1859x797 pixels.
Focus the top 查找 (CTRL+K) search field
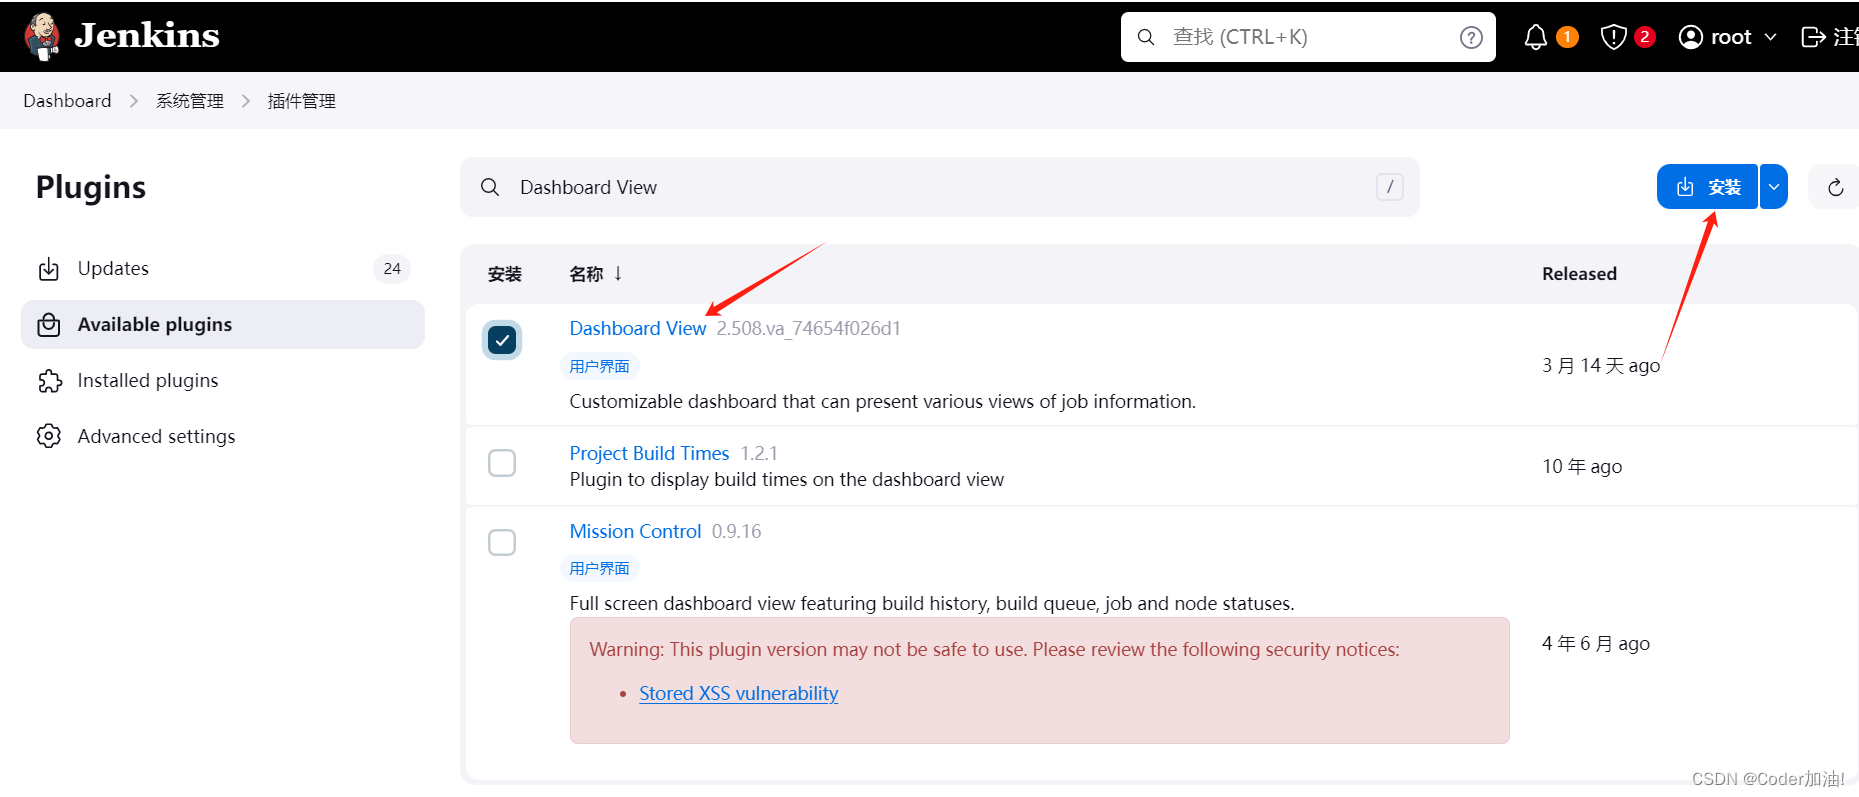tap(1308, 37)
